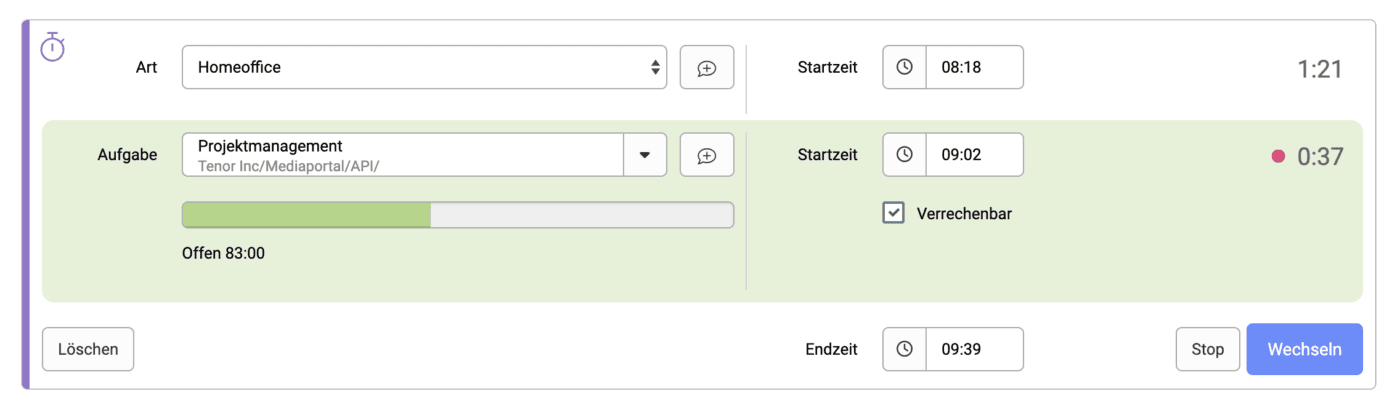
Task: Click the clock icon beside 09:02
Action: pos(904,155)
